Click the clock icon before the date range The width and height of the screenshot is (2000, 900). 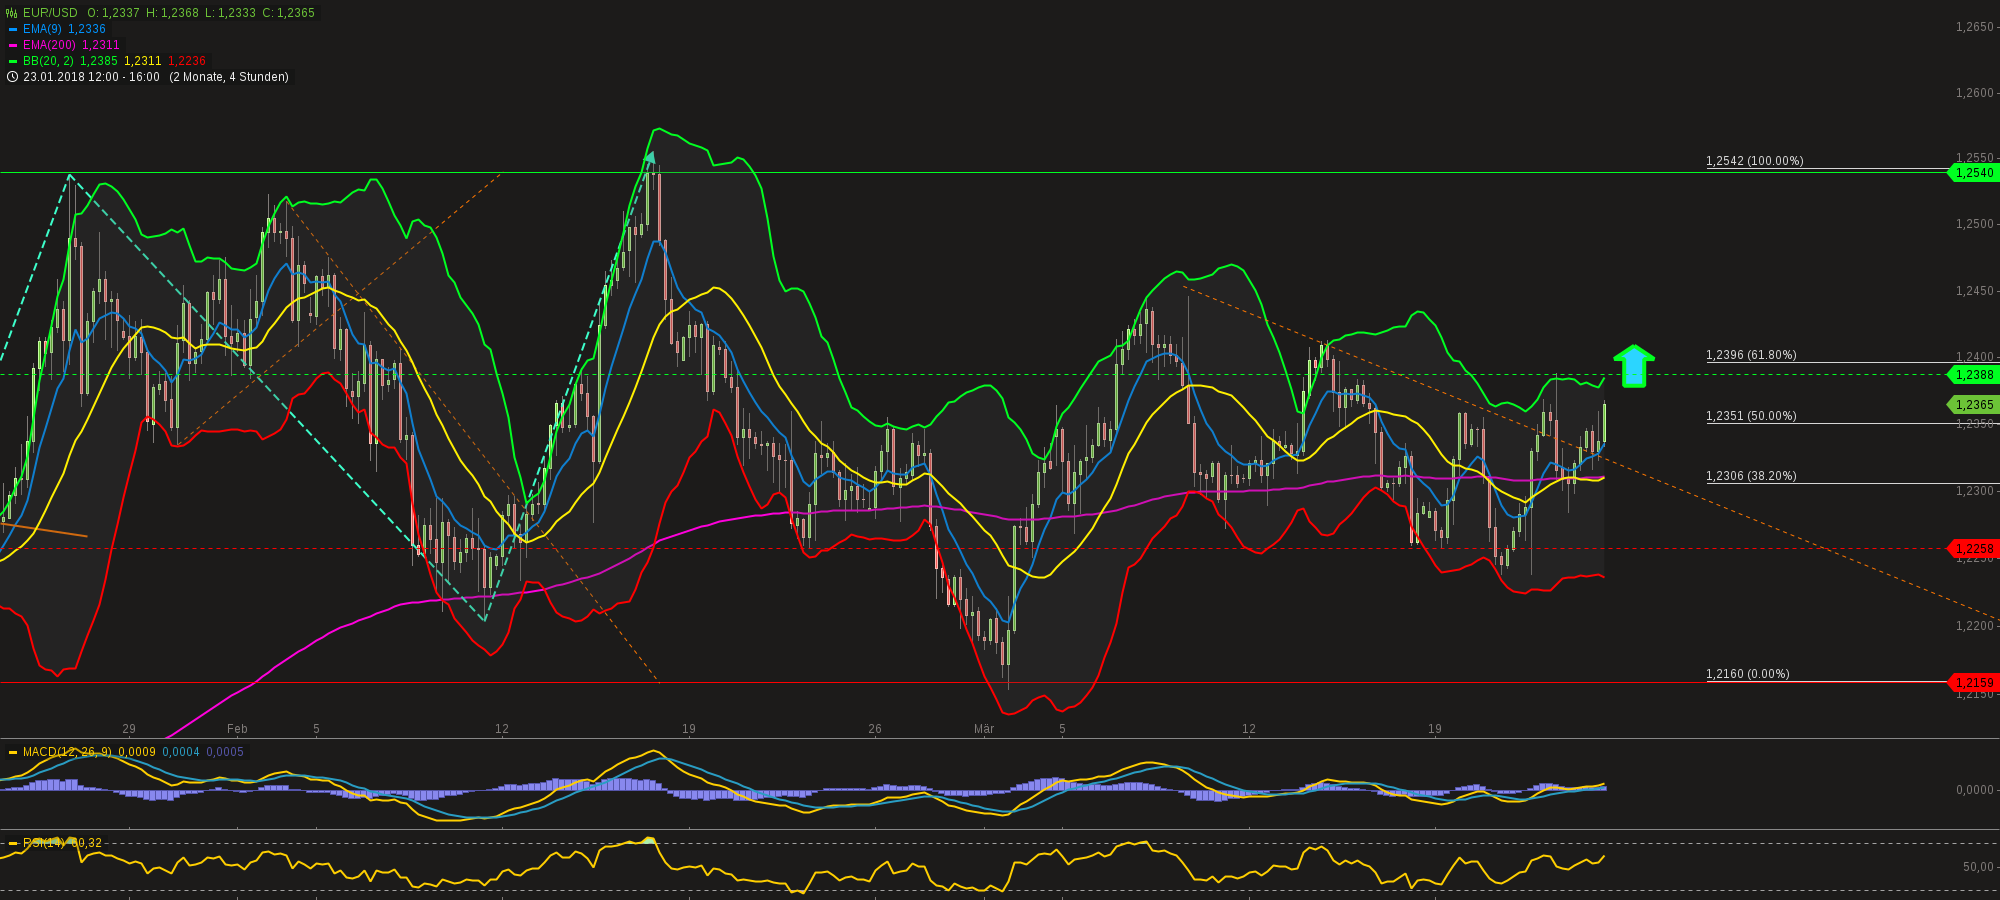tap(12, 77)
